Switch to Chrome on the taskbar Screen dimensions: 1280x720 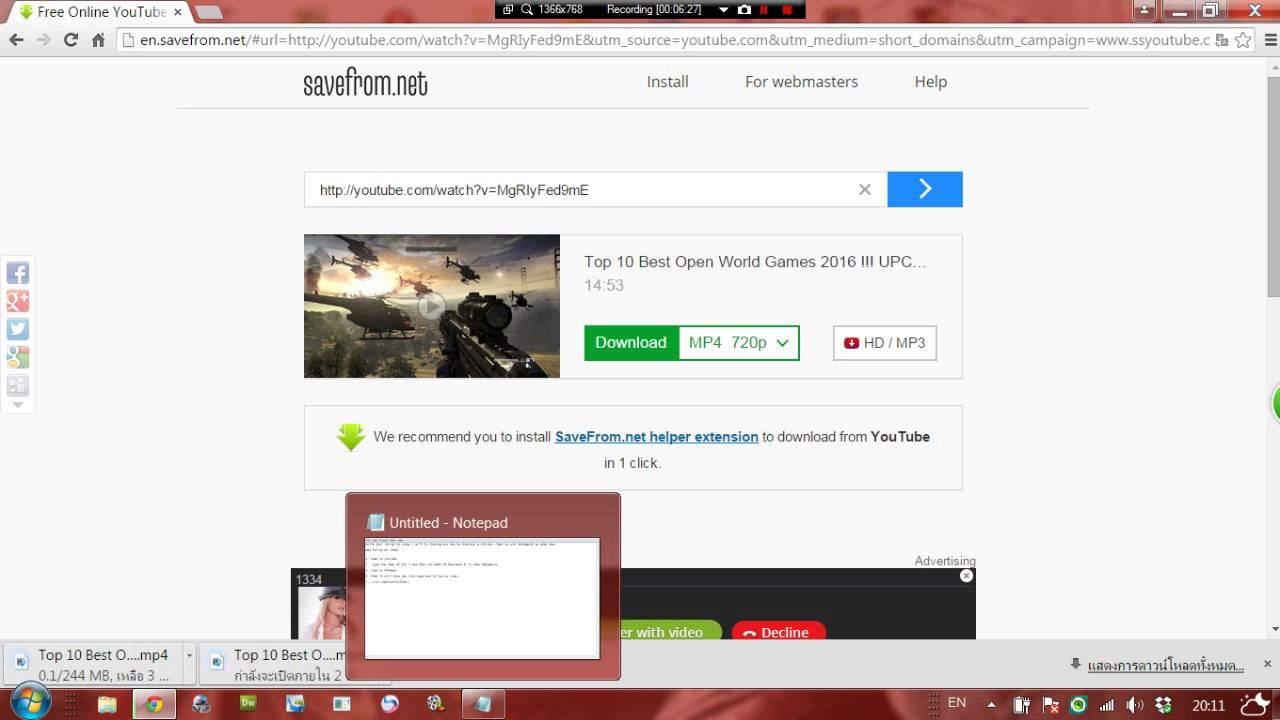point(154,704)
